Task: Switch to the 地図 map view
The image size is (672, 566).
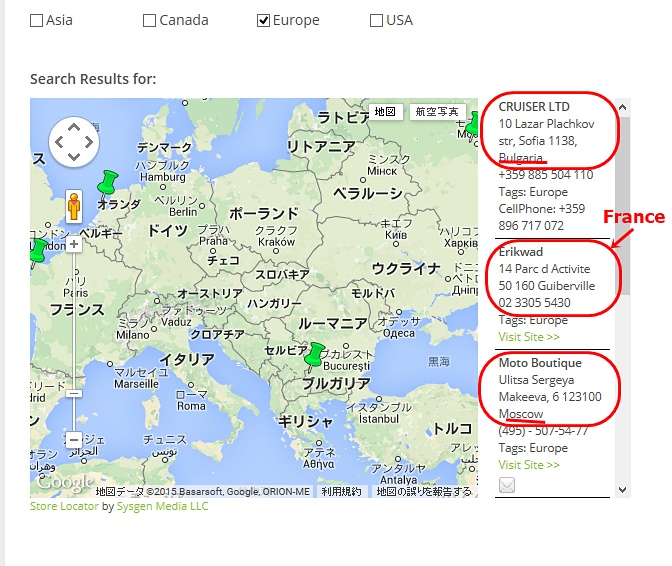Action: (386, 112)
